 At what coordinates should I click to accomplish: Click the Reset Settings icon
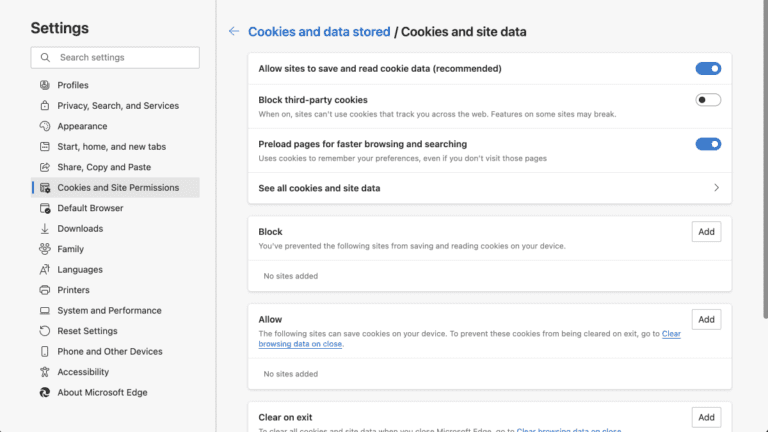[x=45, y=331]
